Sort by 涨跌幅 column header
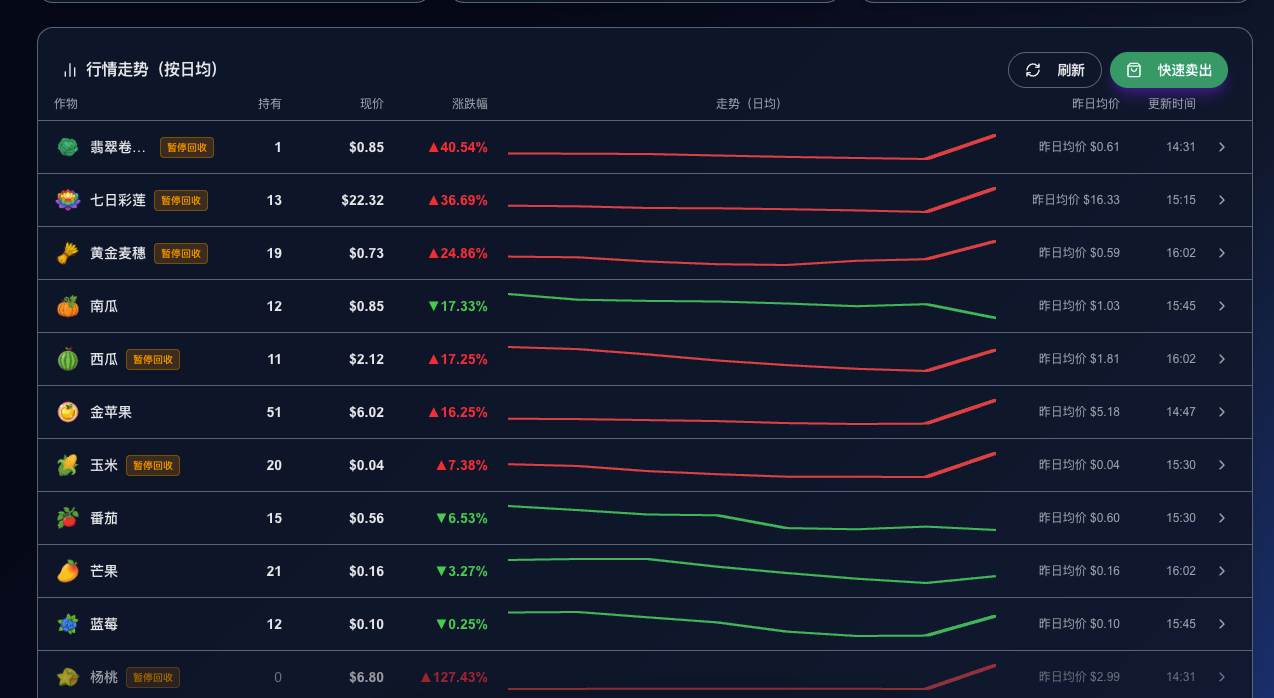This screenshot has height=698, width=1274. pos(470,104)
